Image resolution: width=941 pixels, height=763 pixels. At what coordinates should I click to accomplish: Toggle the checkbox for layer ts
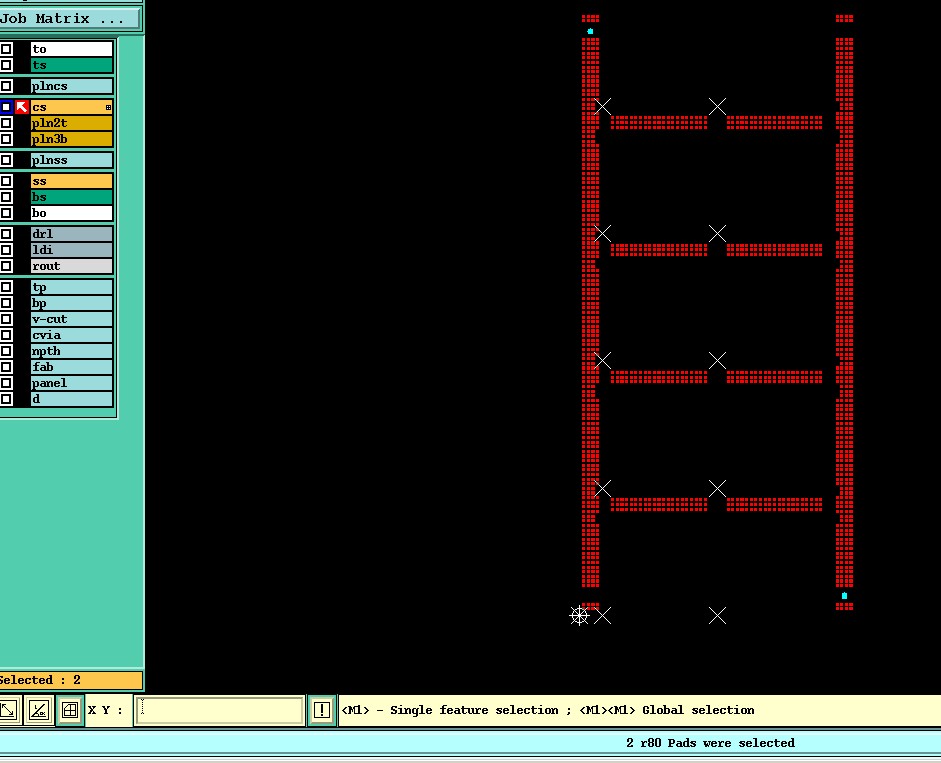click(6, 65)
